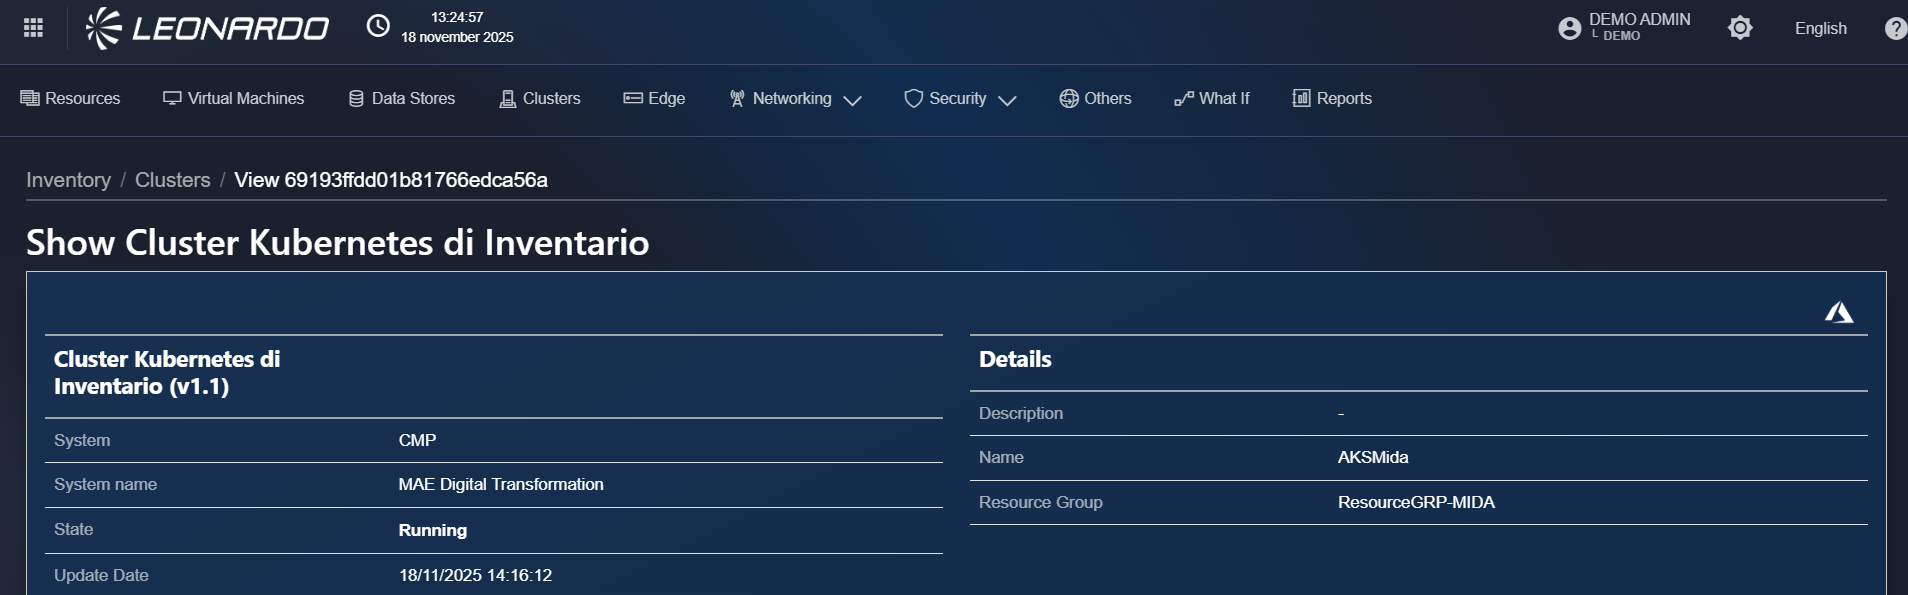Click the Leonardo logo
Viewport: 1908px width, 595px height.
coord(207,28)
